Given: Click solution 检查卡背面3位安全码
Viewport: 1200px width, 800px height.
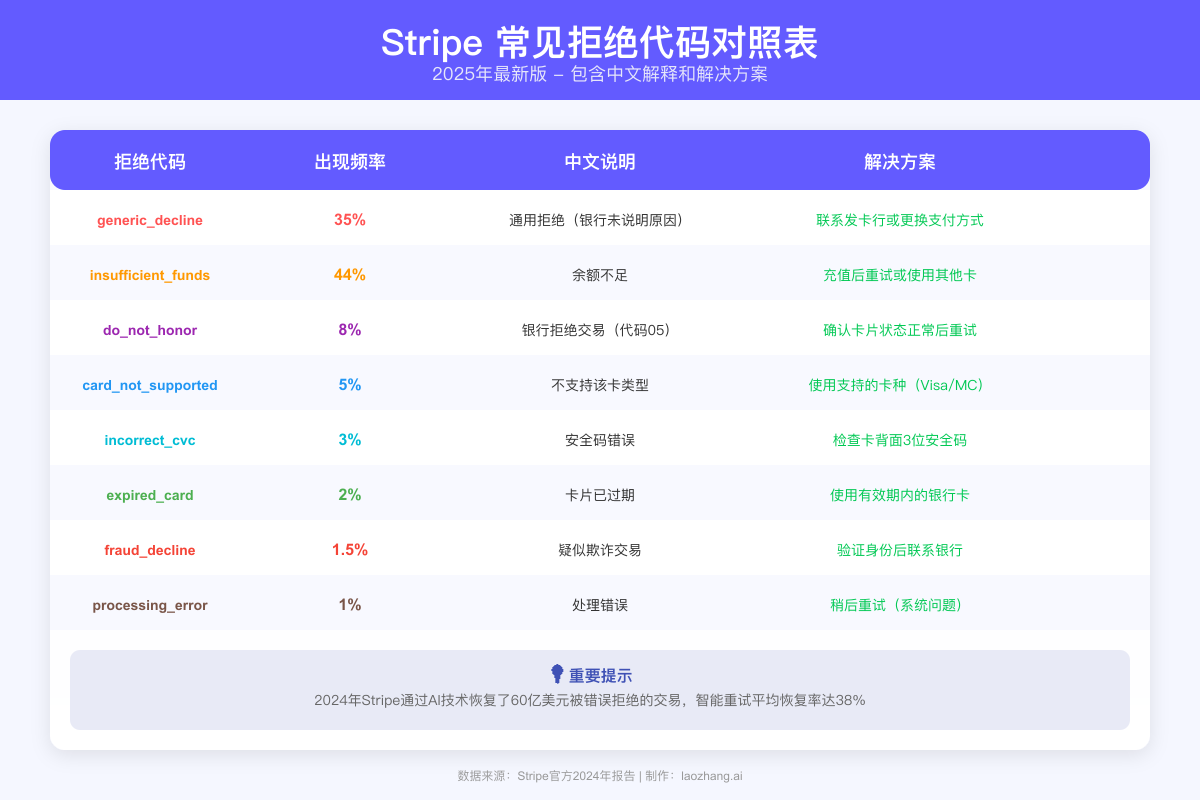Looking at the screenshot, I should pyautogui.click(x=900, y=440).
